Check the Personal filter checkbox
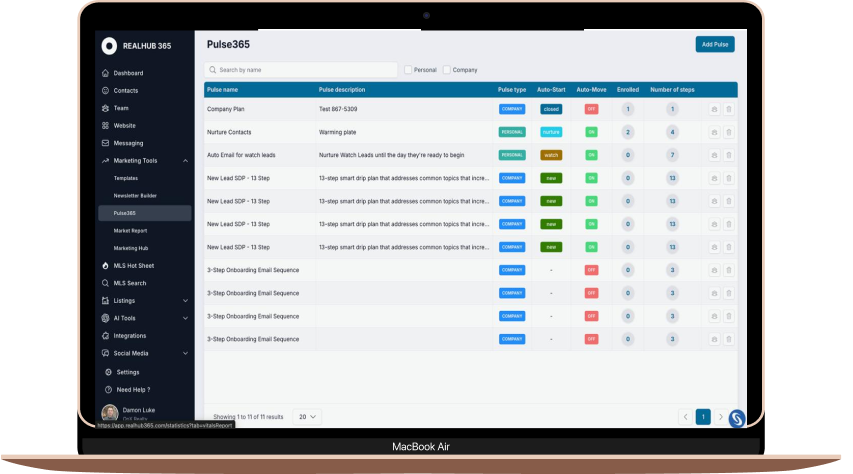The image size is (853, 474). (x=408, y=70)
